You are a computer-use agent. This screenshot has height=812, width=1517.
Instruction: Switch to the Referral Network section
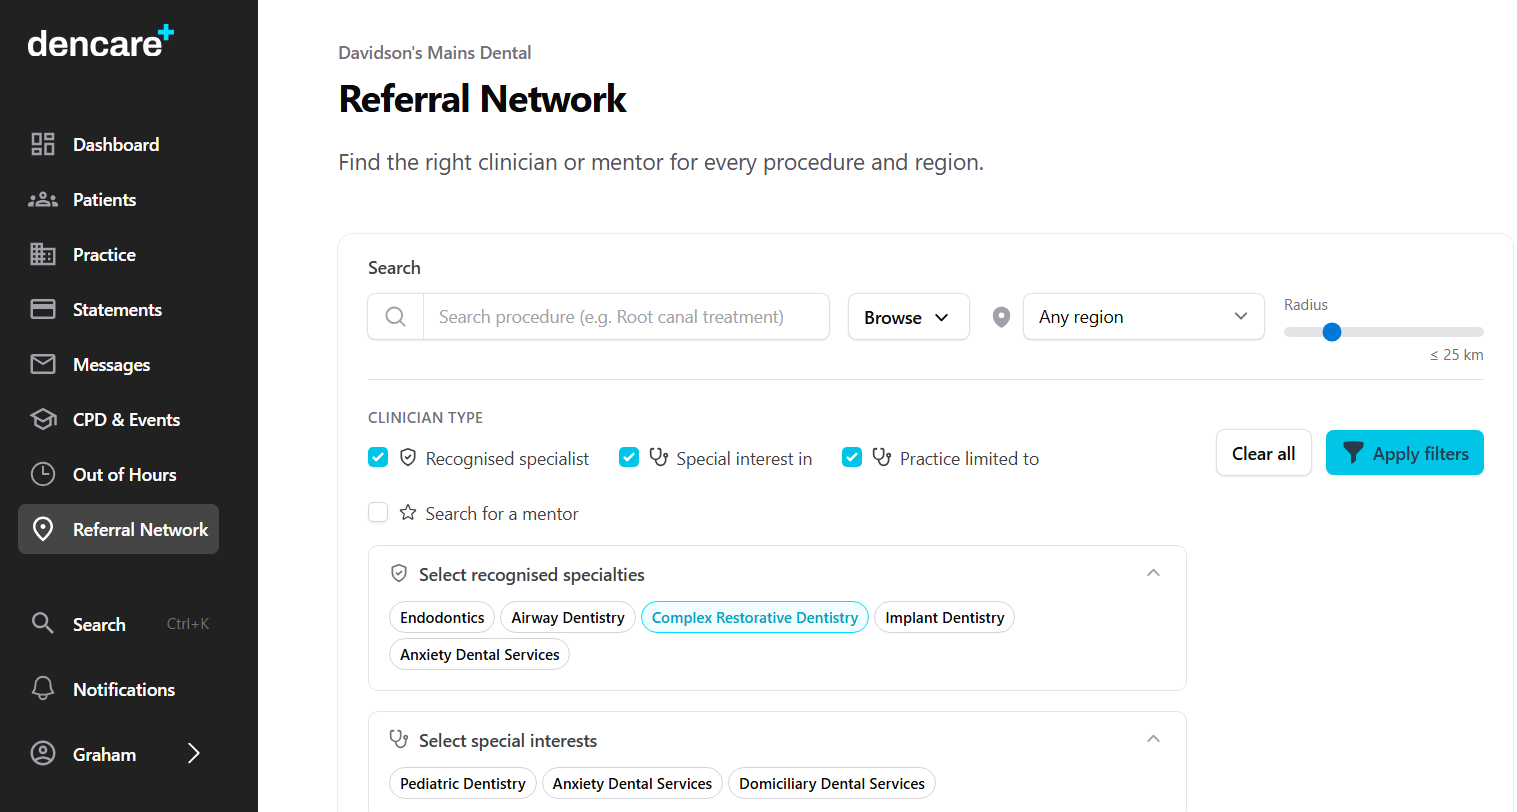click(118, 529)
